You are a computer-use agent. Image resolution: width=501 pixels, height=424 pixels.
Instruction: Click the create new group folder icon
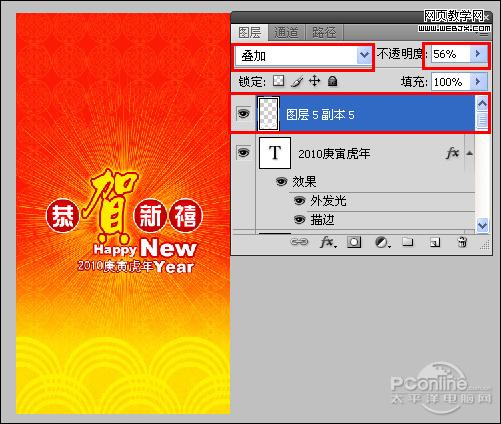[407, 242]
